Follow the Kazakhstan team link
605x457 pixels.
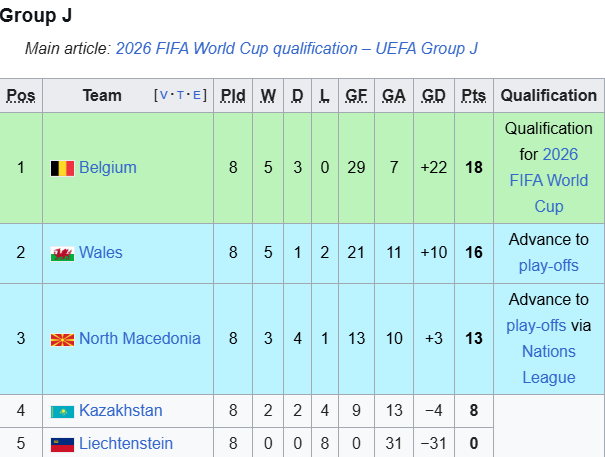coord(120,411)
